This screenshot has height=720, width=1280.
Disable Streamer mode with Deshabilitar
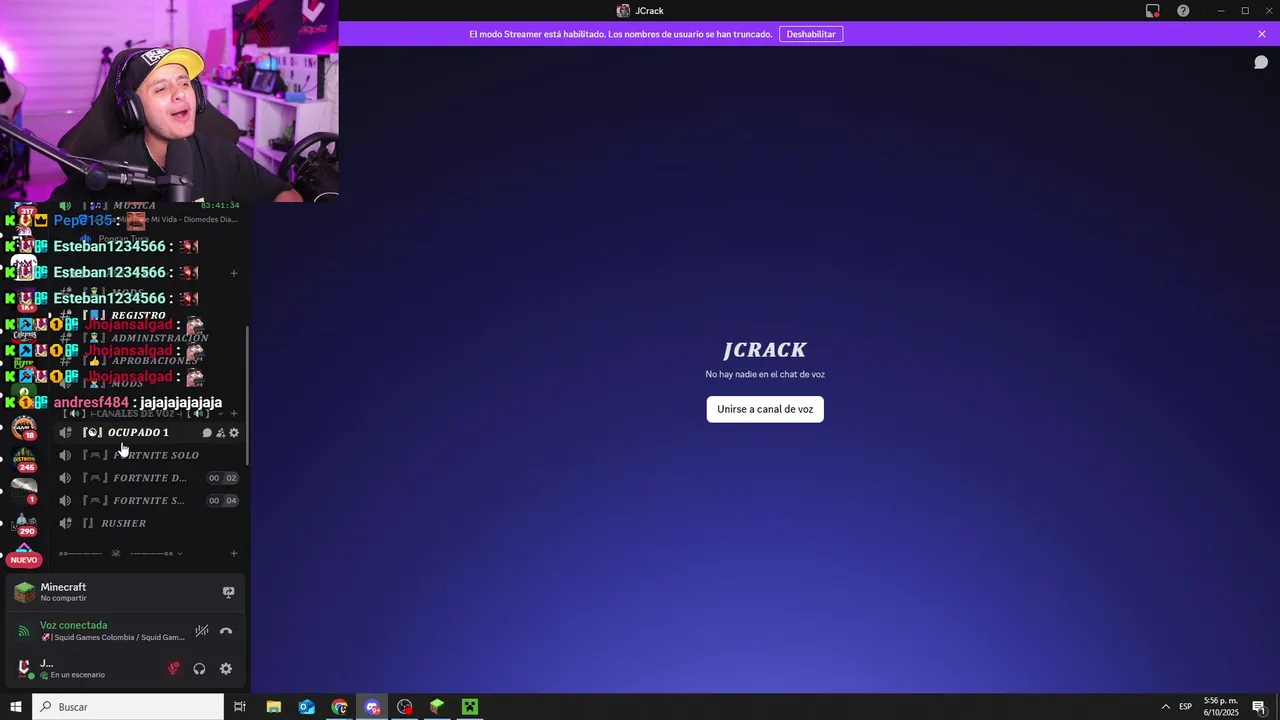click(811, 34)
